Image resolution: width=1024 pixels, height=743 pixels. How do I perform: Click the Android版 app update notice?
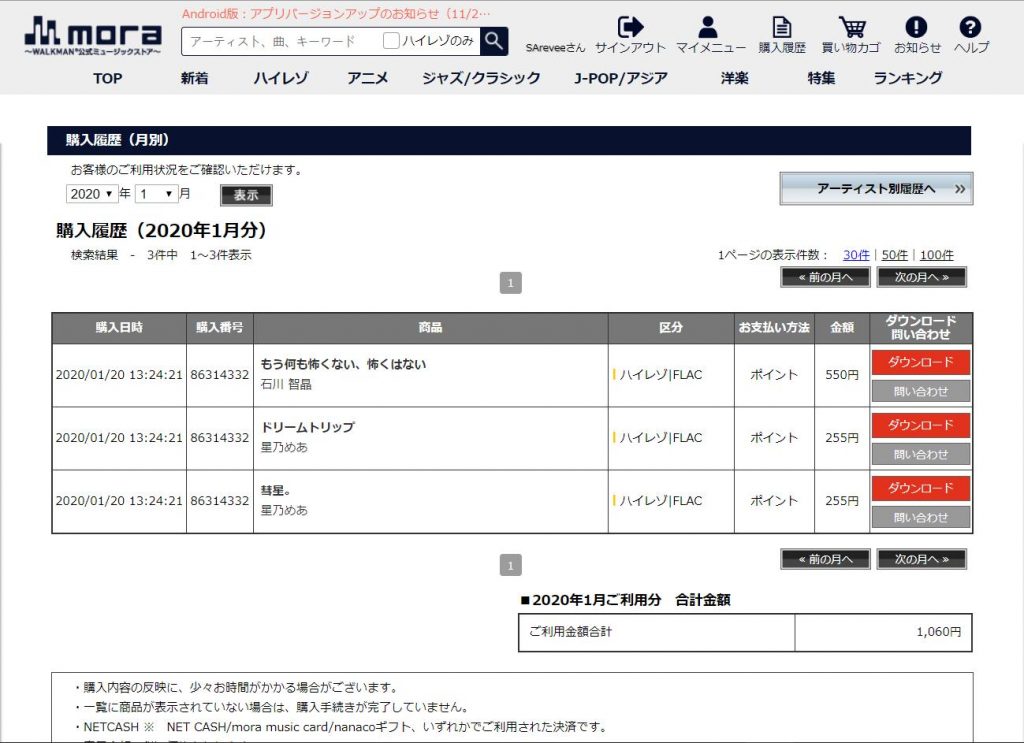[x=336, y=14]
